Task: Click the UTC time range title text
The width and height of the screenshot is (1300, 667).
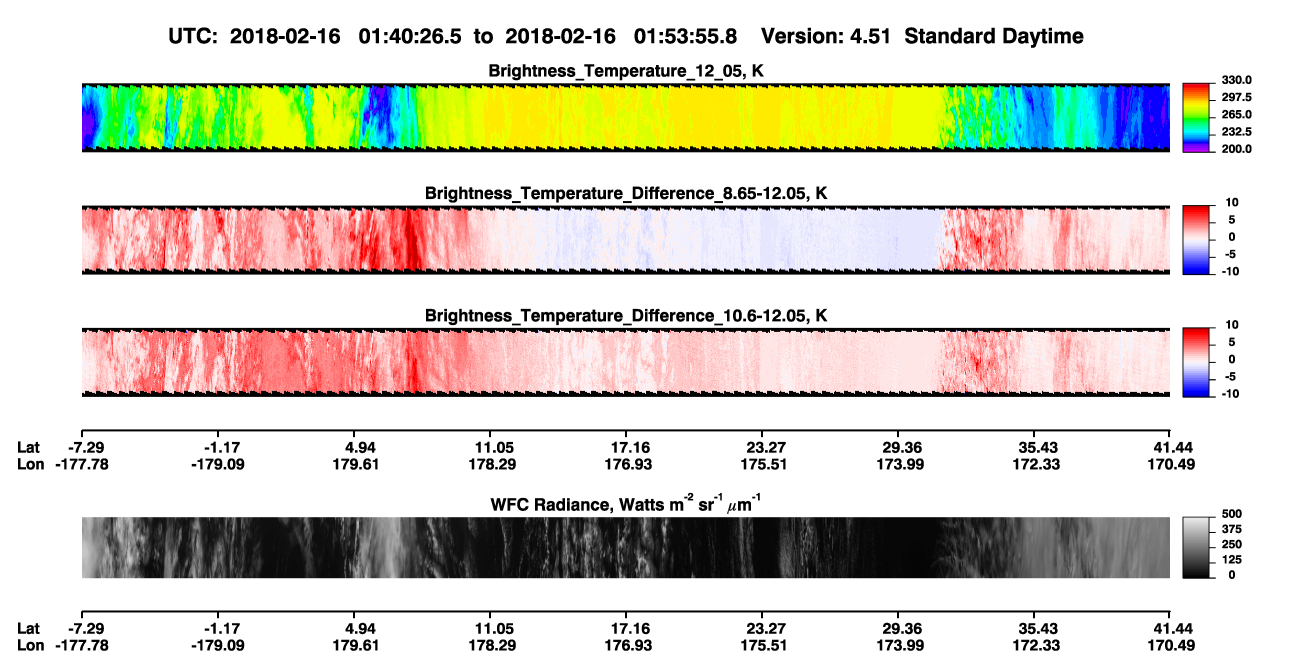Action: [626, 36]
